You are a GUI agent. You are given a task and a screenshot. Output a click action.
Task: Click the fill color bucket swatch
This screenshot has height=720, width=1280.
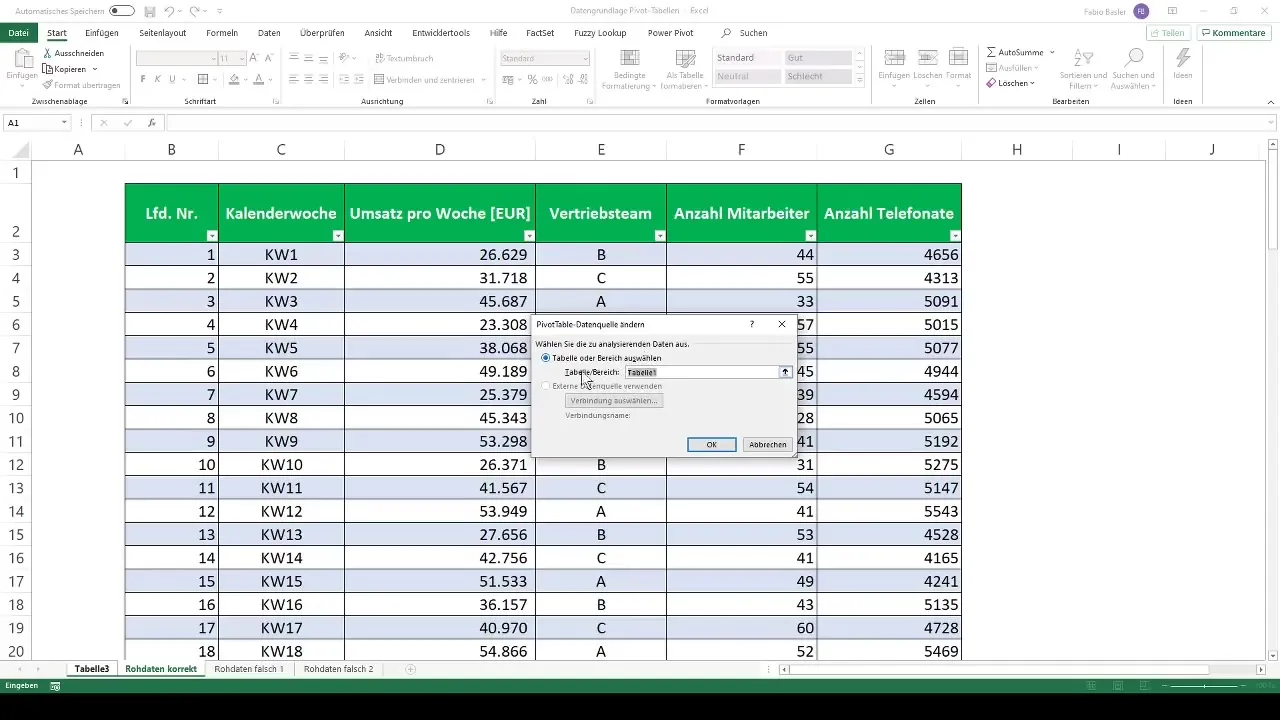[234, 79]
